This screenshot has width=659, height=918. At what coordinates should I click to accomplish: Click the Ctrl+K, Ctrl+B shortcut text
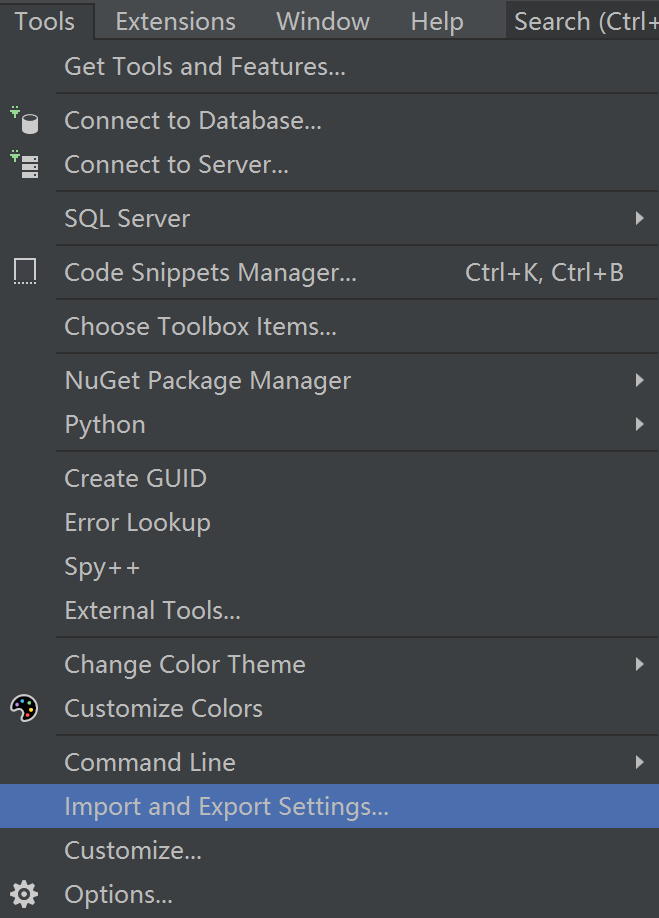(544, 273)
